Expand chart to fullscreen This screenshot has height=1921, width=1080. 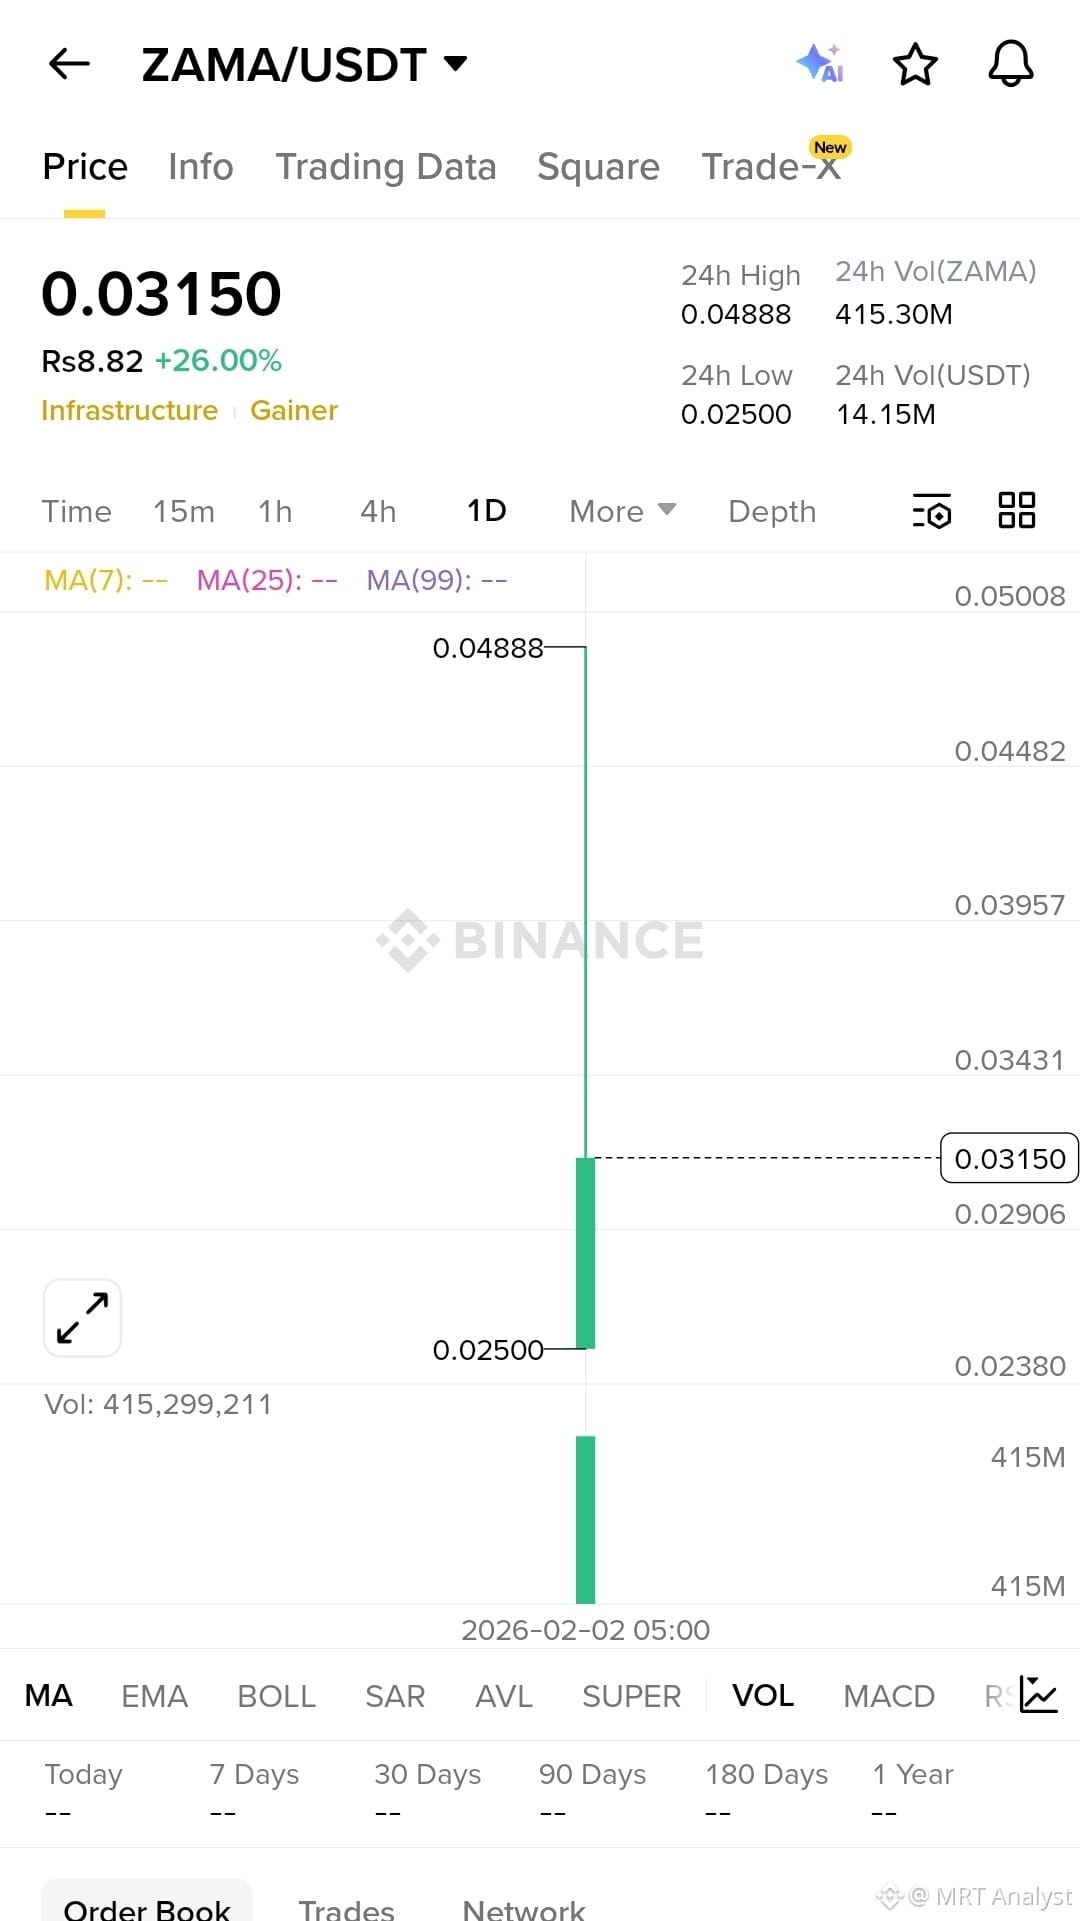pyautogui.click(x=83, y=1318)
